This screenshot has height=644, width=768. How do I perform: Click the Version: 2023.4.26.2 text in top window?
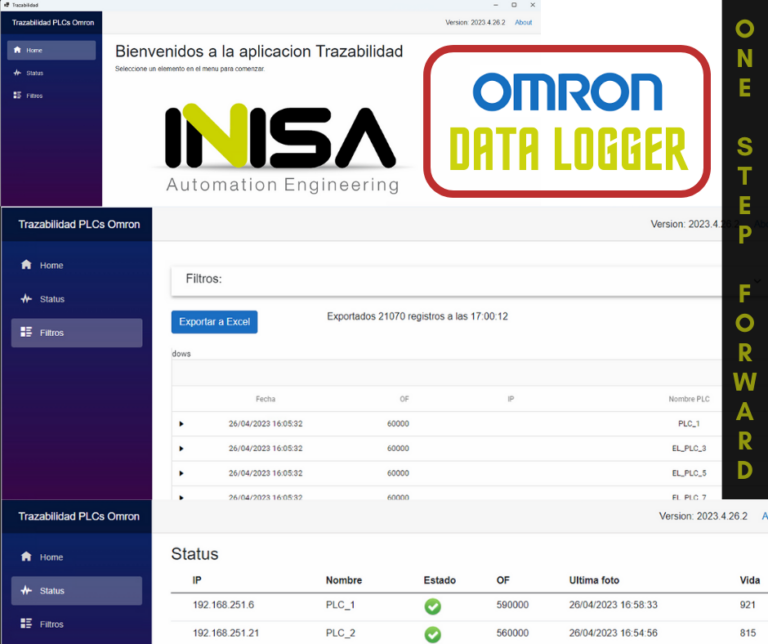click(x=475, y=23)
